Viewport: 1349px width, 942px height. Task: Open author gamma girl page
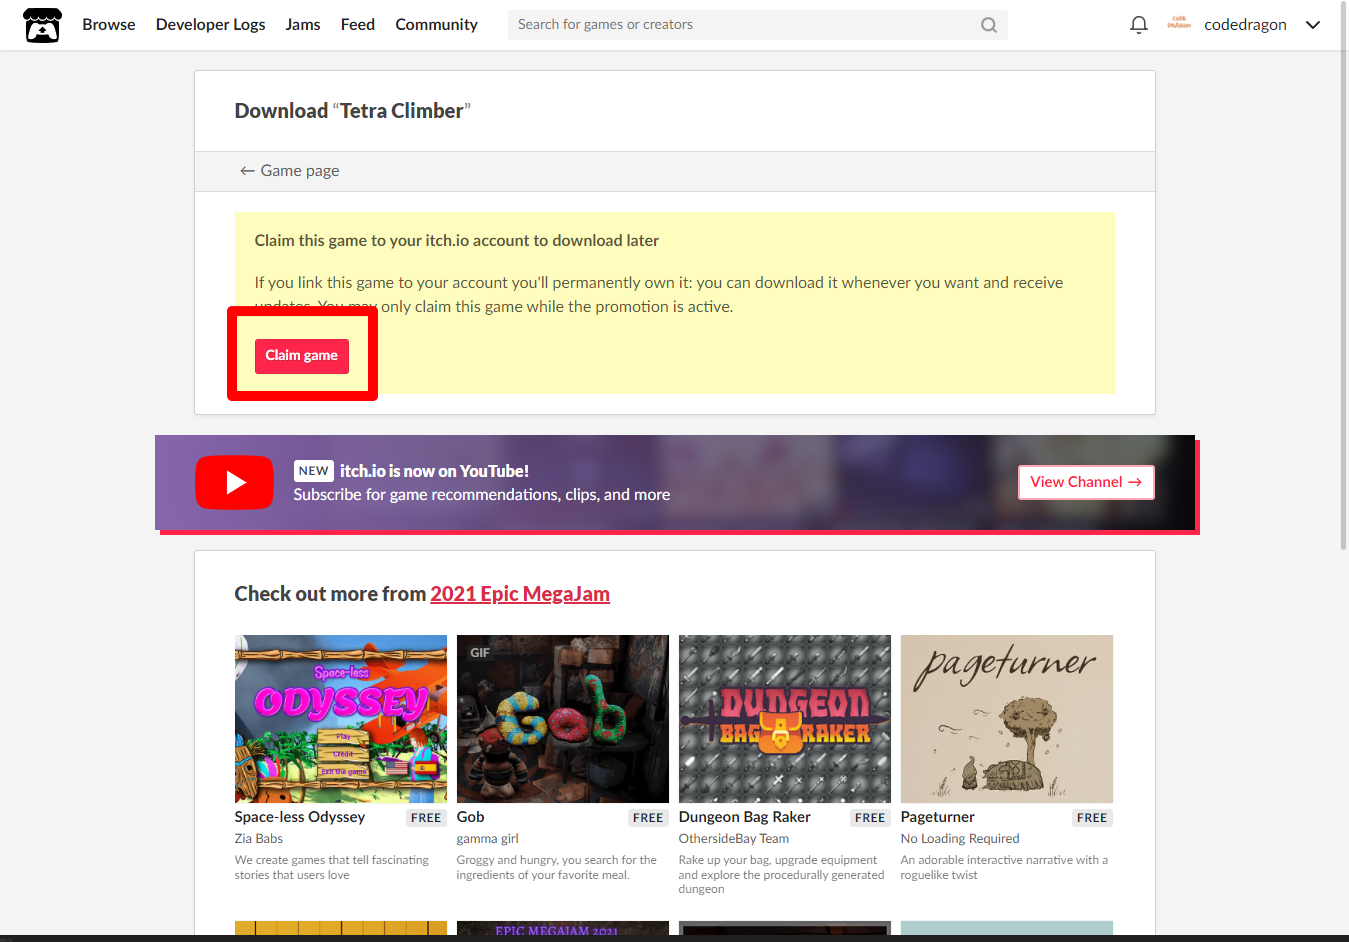488,839
